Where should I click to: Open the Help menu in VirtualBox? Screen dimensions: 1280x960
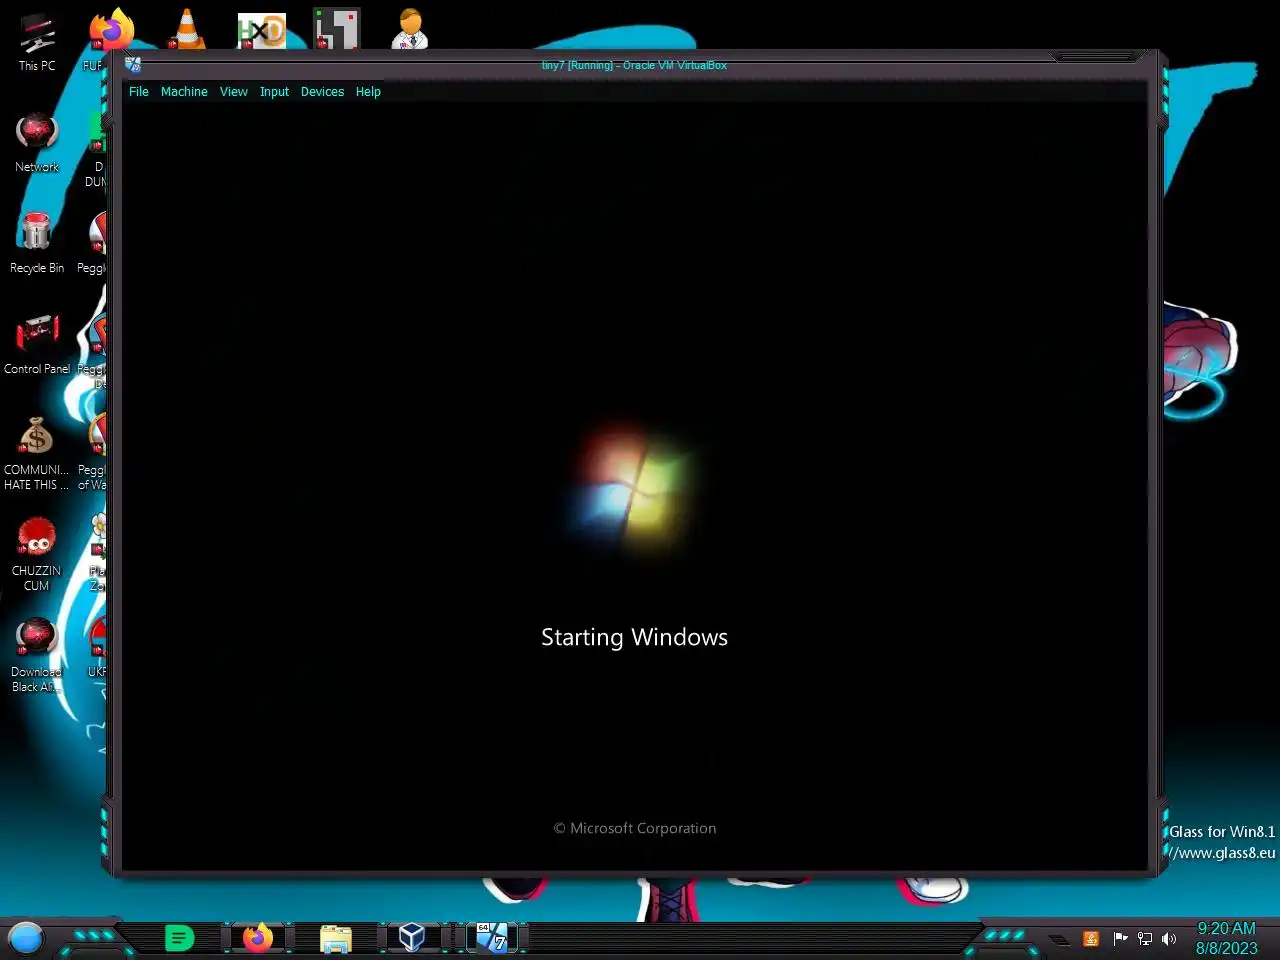368,92
